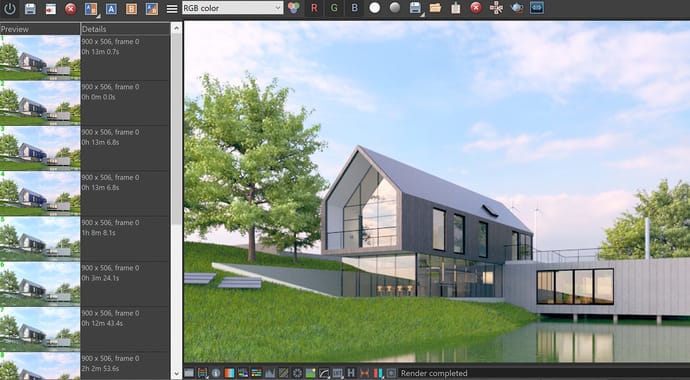Set current history image as A

(x=111, y=9)
